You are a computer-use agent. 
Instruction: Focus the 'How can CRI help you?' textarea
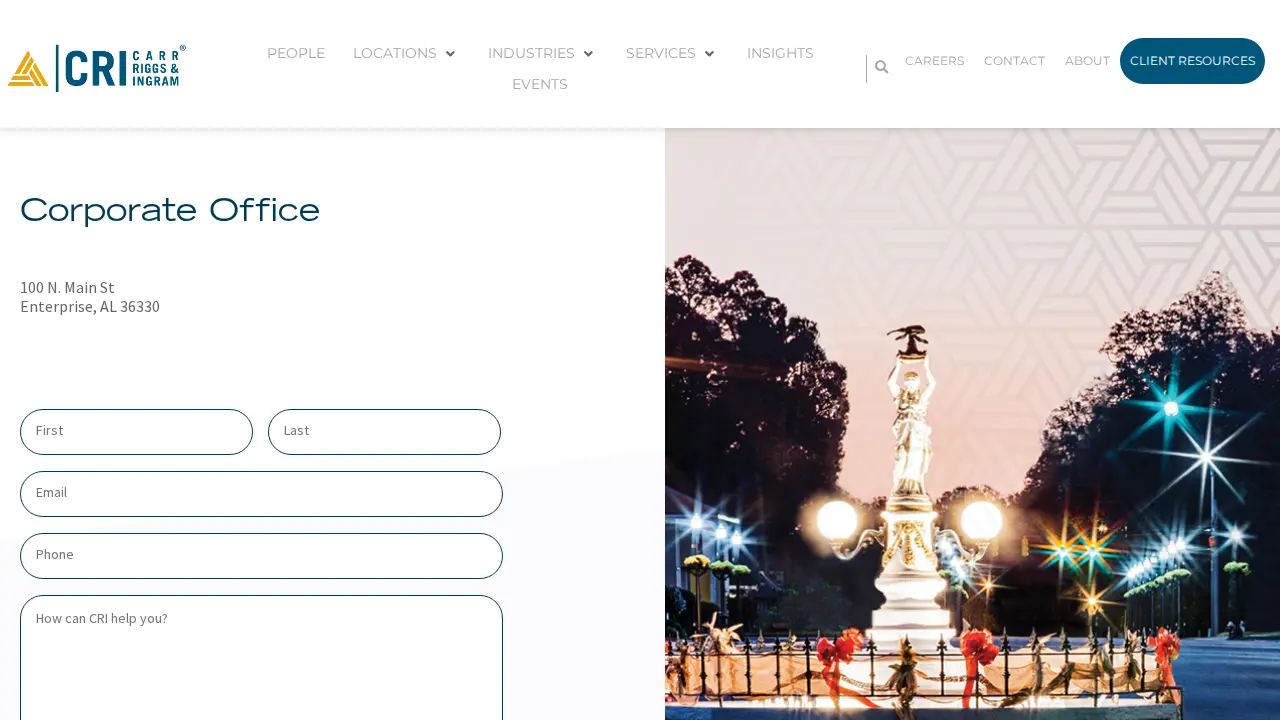[x=261, y=658]
